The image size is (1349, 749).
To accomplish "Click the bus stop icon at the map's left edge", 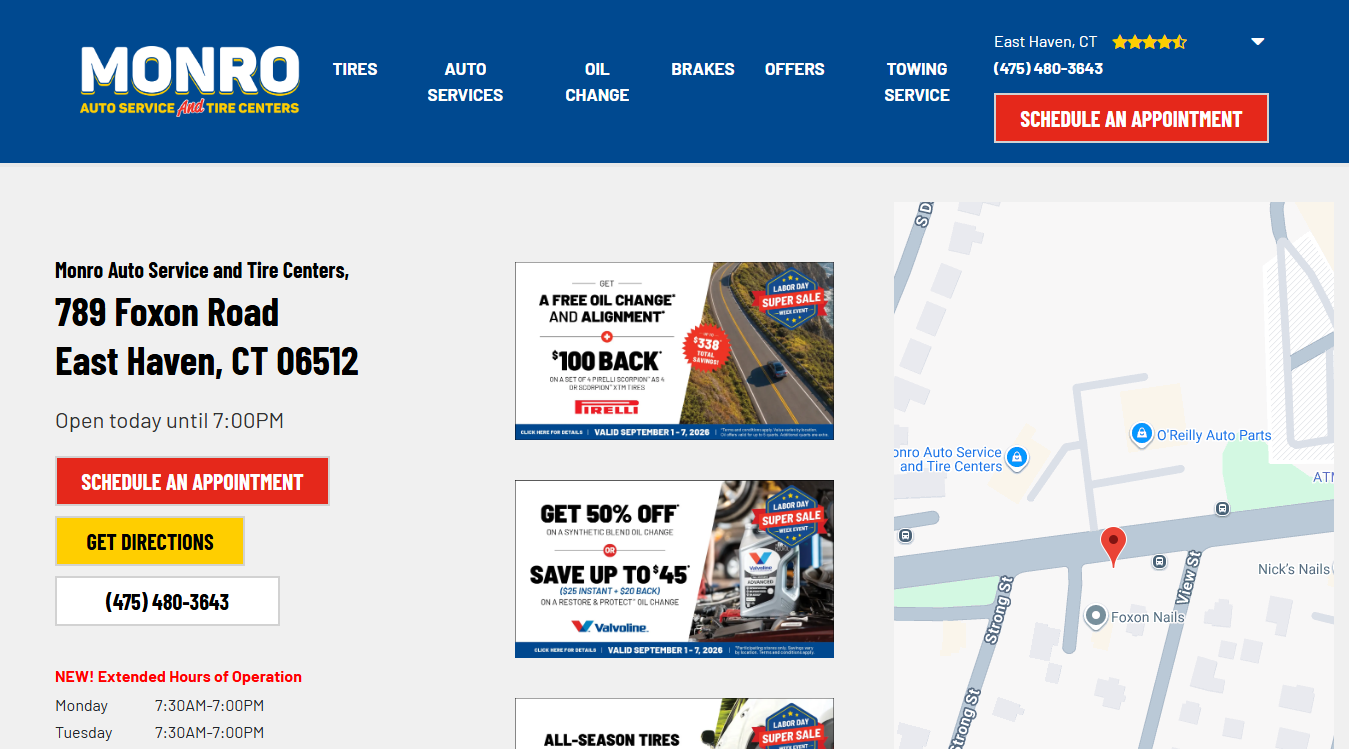I will (905, 535).
